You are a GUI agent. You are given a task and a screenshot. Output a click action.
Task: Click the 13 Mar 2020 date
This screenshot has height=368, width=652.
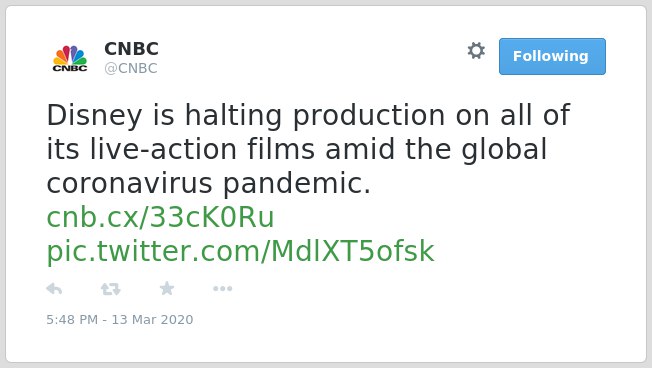click(152, 319)
